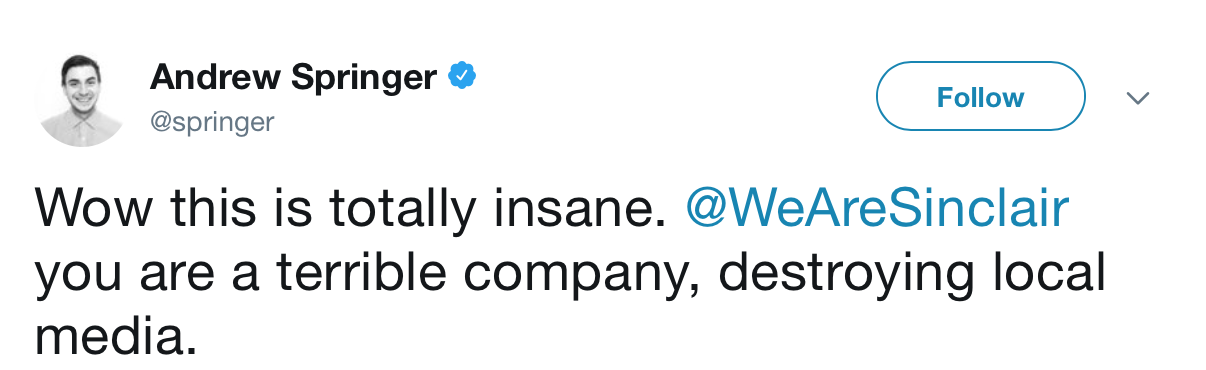Show more tweet actions via chevron

1138,98
